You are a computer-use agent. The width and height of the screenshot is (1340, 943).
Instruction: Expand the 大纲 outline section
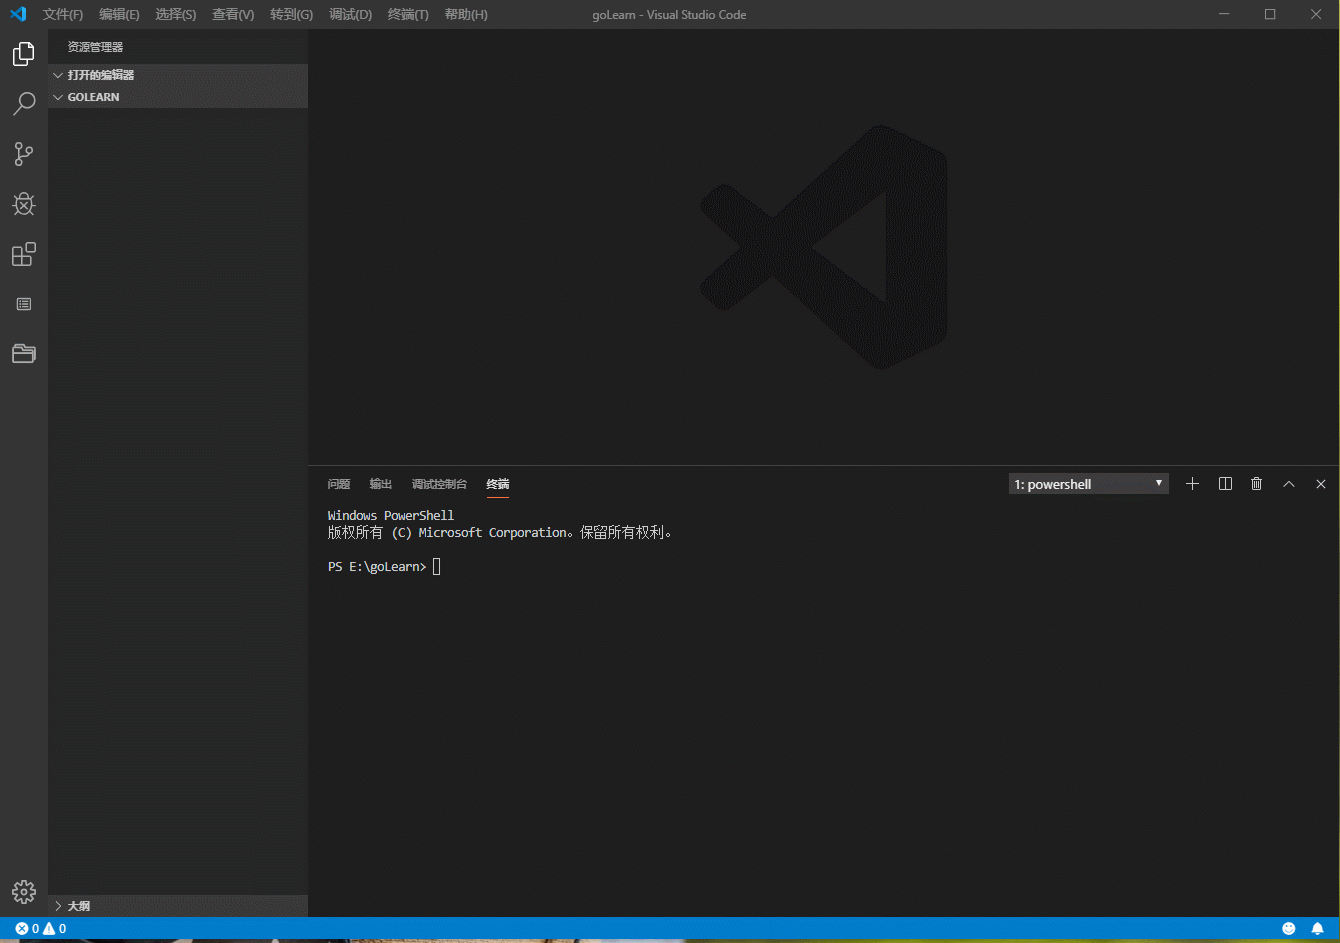pos(178,906)
